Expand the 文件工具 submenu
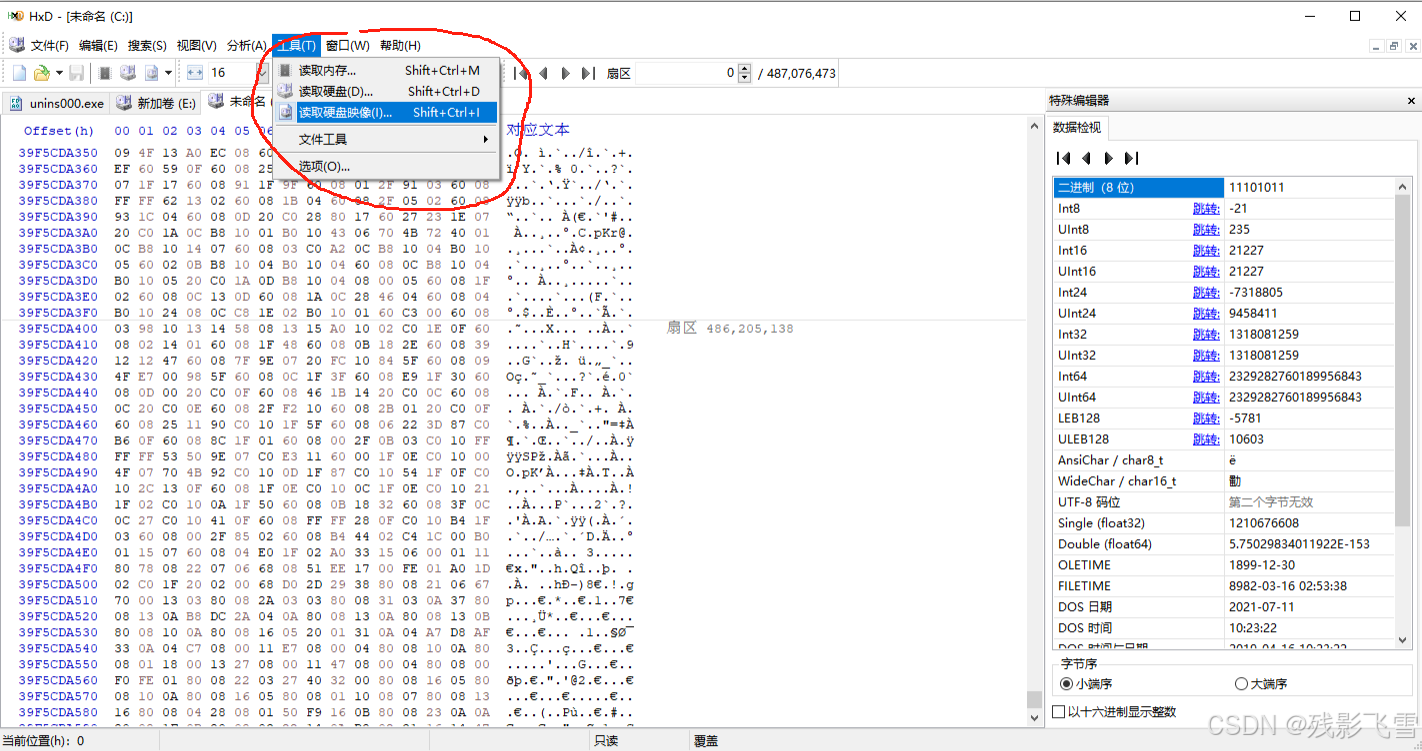The width and height of the screenshot is (1422, 751). click(x=386, y=139)
